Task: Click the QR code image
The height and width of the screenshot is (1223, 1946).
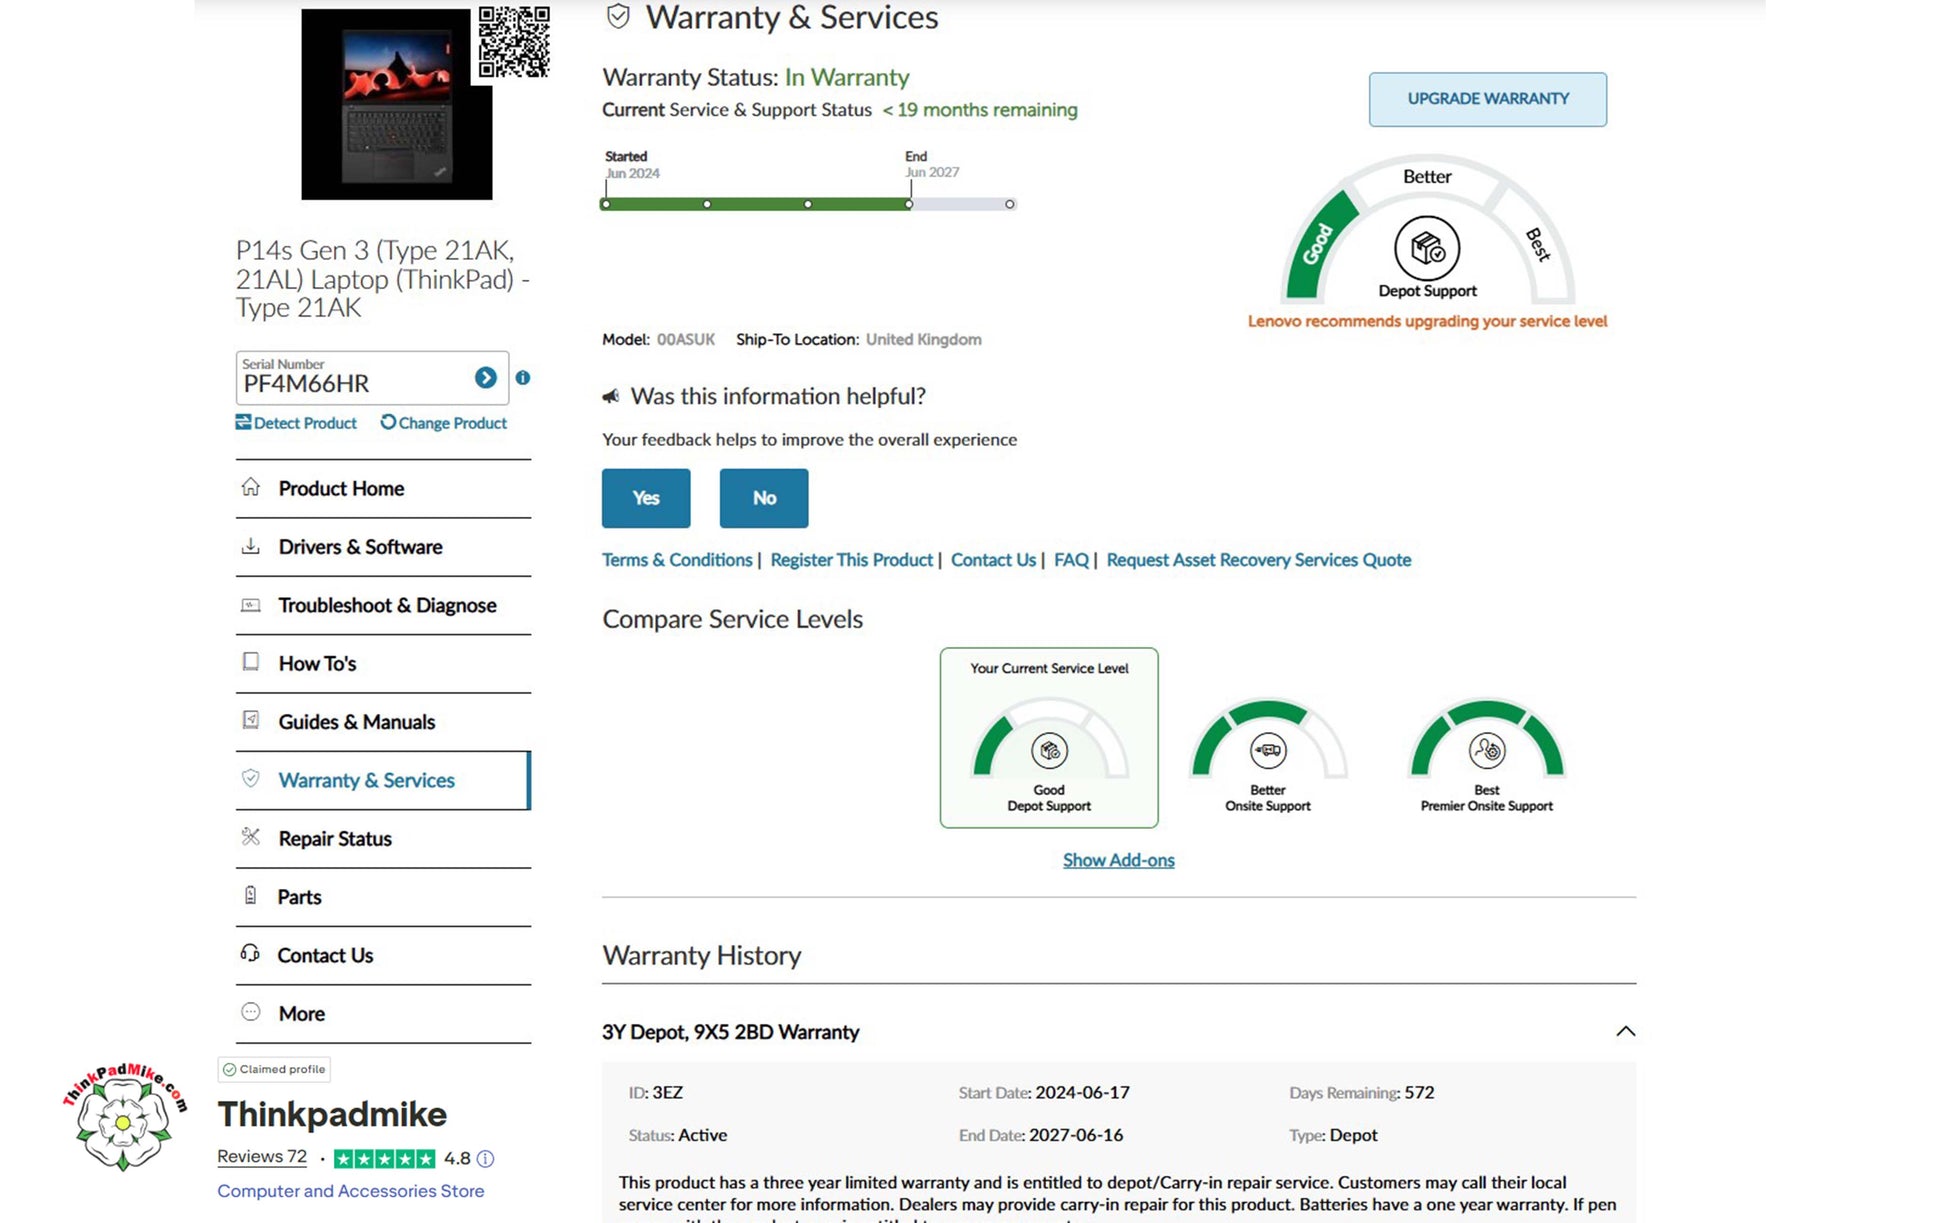Action: click(x=514, y=42)
